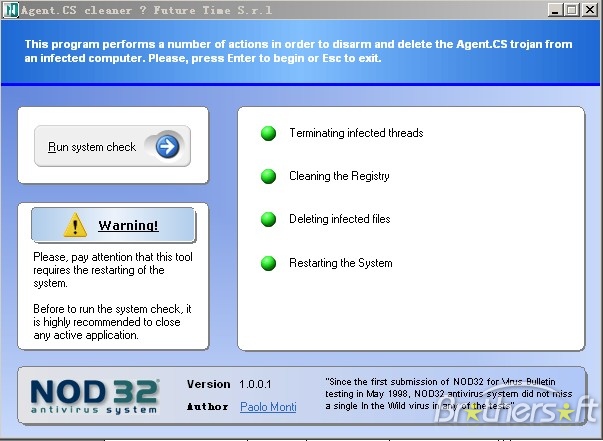Click the Run system check button
This screenshot has width=603, height=441.
[x=112, y=146]
